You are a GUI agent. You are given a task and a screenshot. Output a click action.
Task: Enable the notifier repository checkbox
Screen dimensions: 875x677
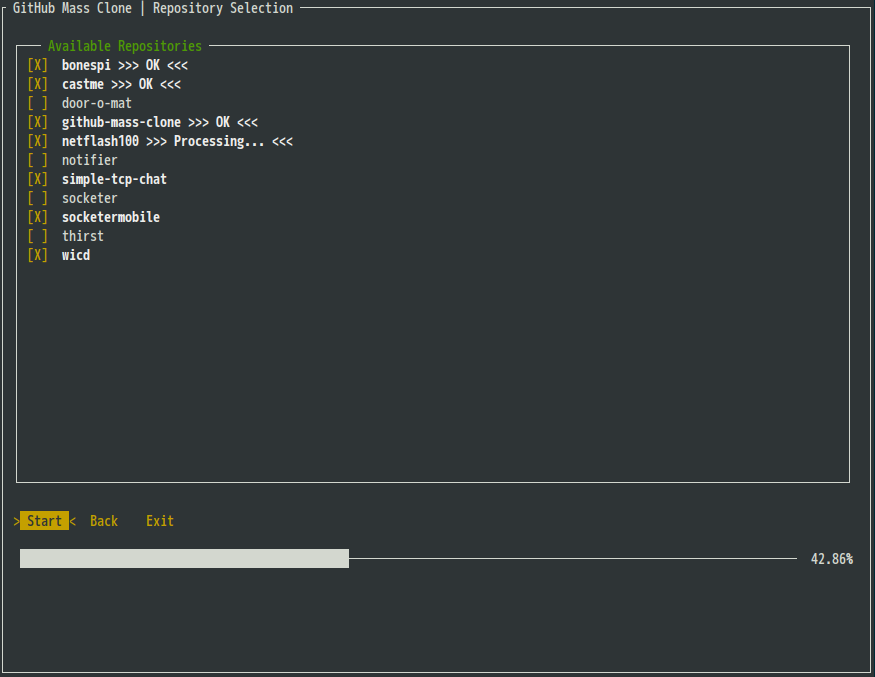pos(38,160)
